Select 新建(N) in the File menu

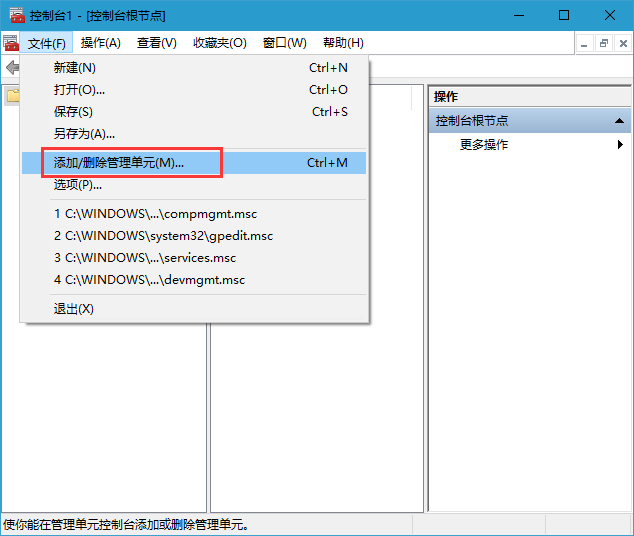tap(75, 68)
